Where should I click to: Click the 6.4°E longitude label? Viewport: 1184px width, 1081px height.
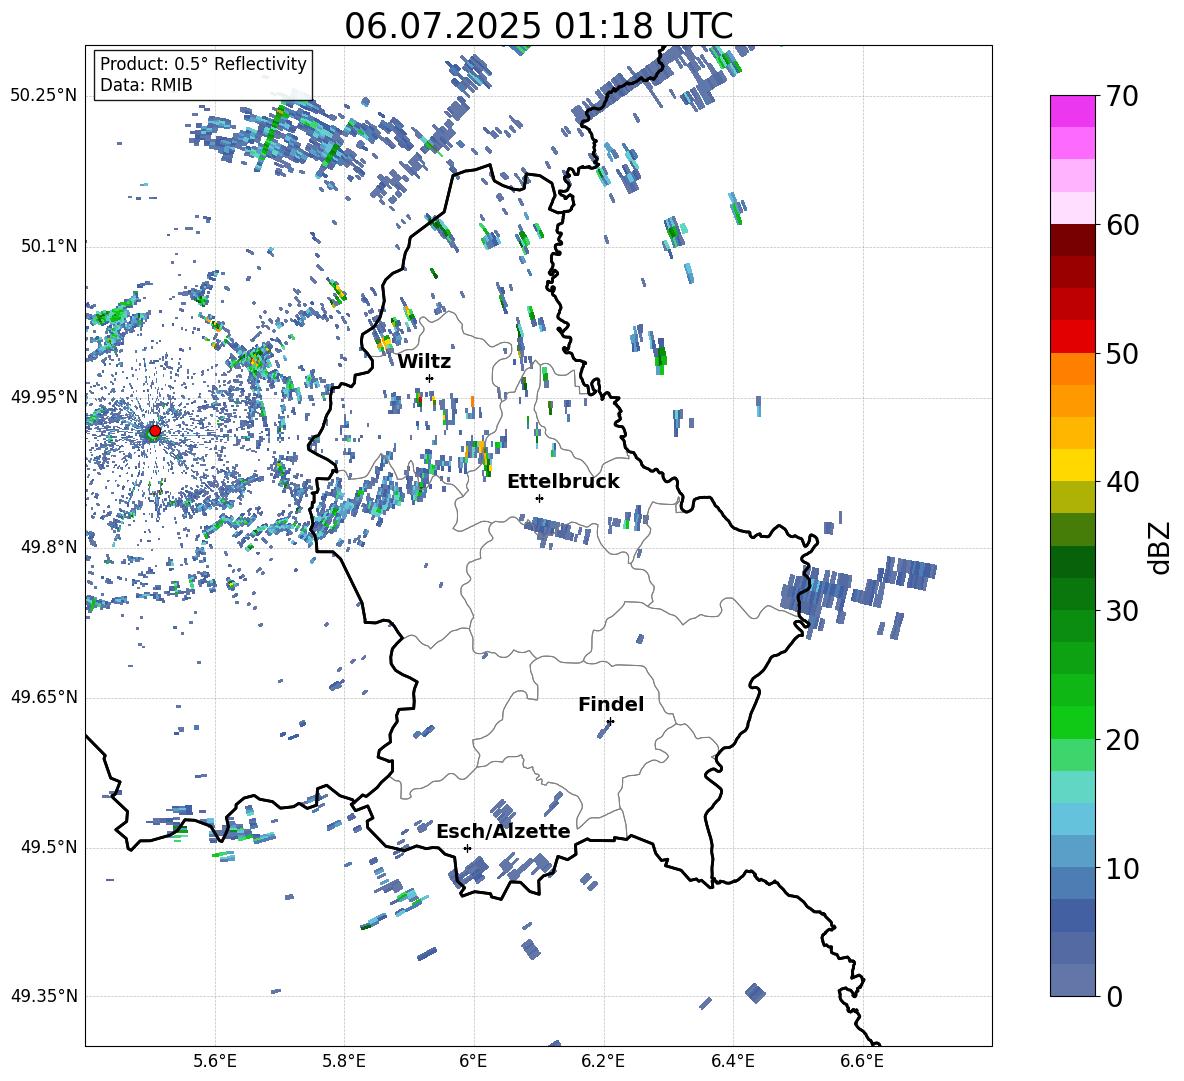(x=732, y=1061)
